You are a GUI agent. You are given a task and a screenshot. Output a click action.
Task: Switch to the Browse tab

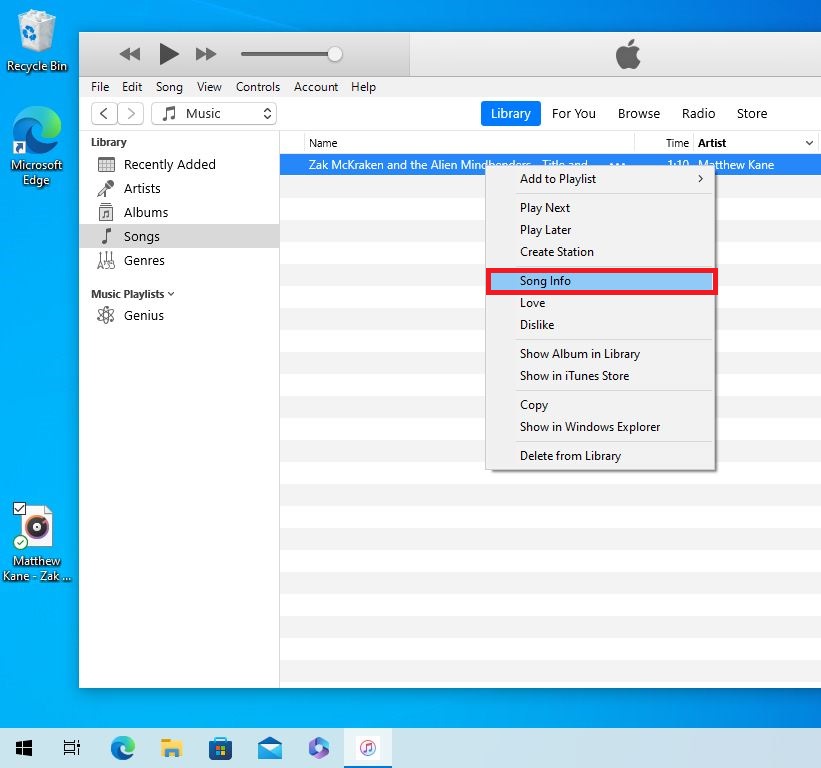(639, 114)
